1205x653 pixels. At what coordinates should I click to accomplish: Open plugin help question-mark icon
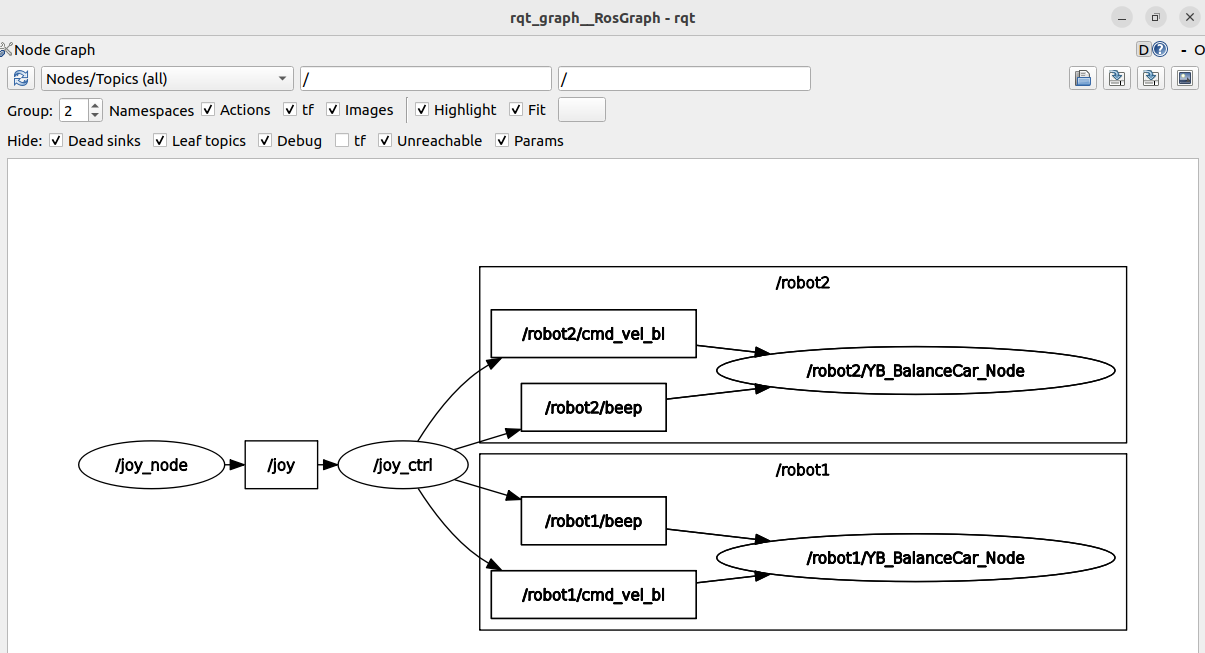[1160, 49]
